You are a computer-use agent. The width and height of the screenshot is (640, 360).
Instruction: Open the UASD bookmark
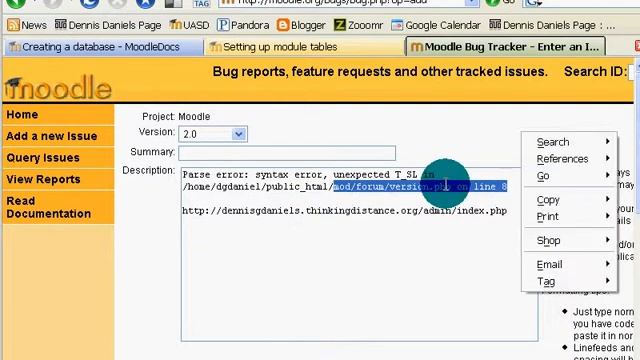coord(189,25)
